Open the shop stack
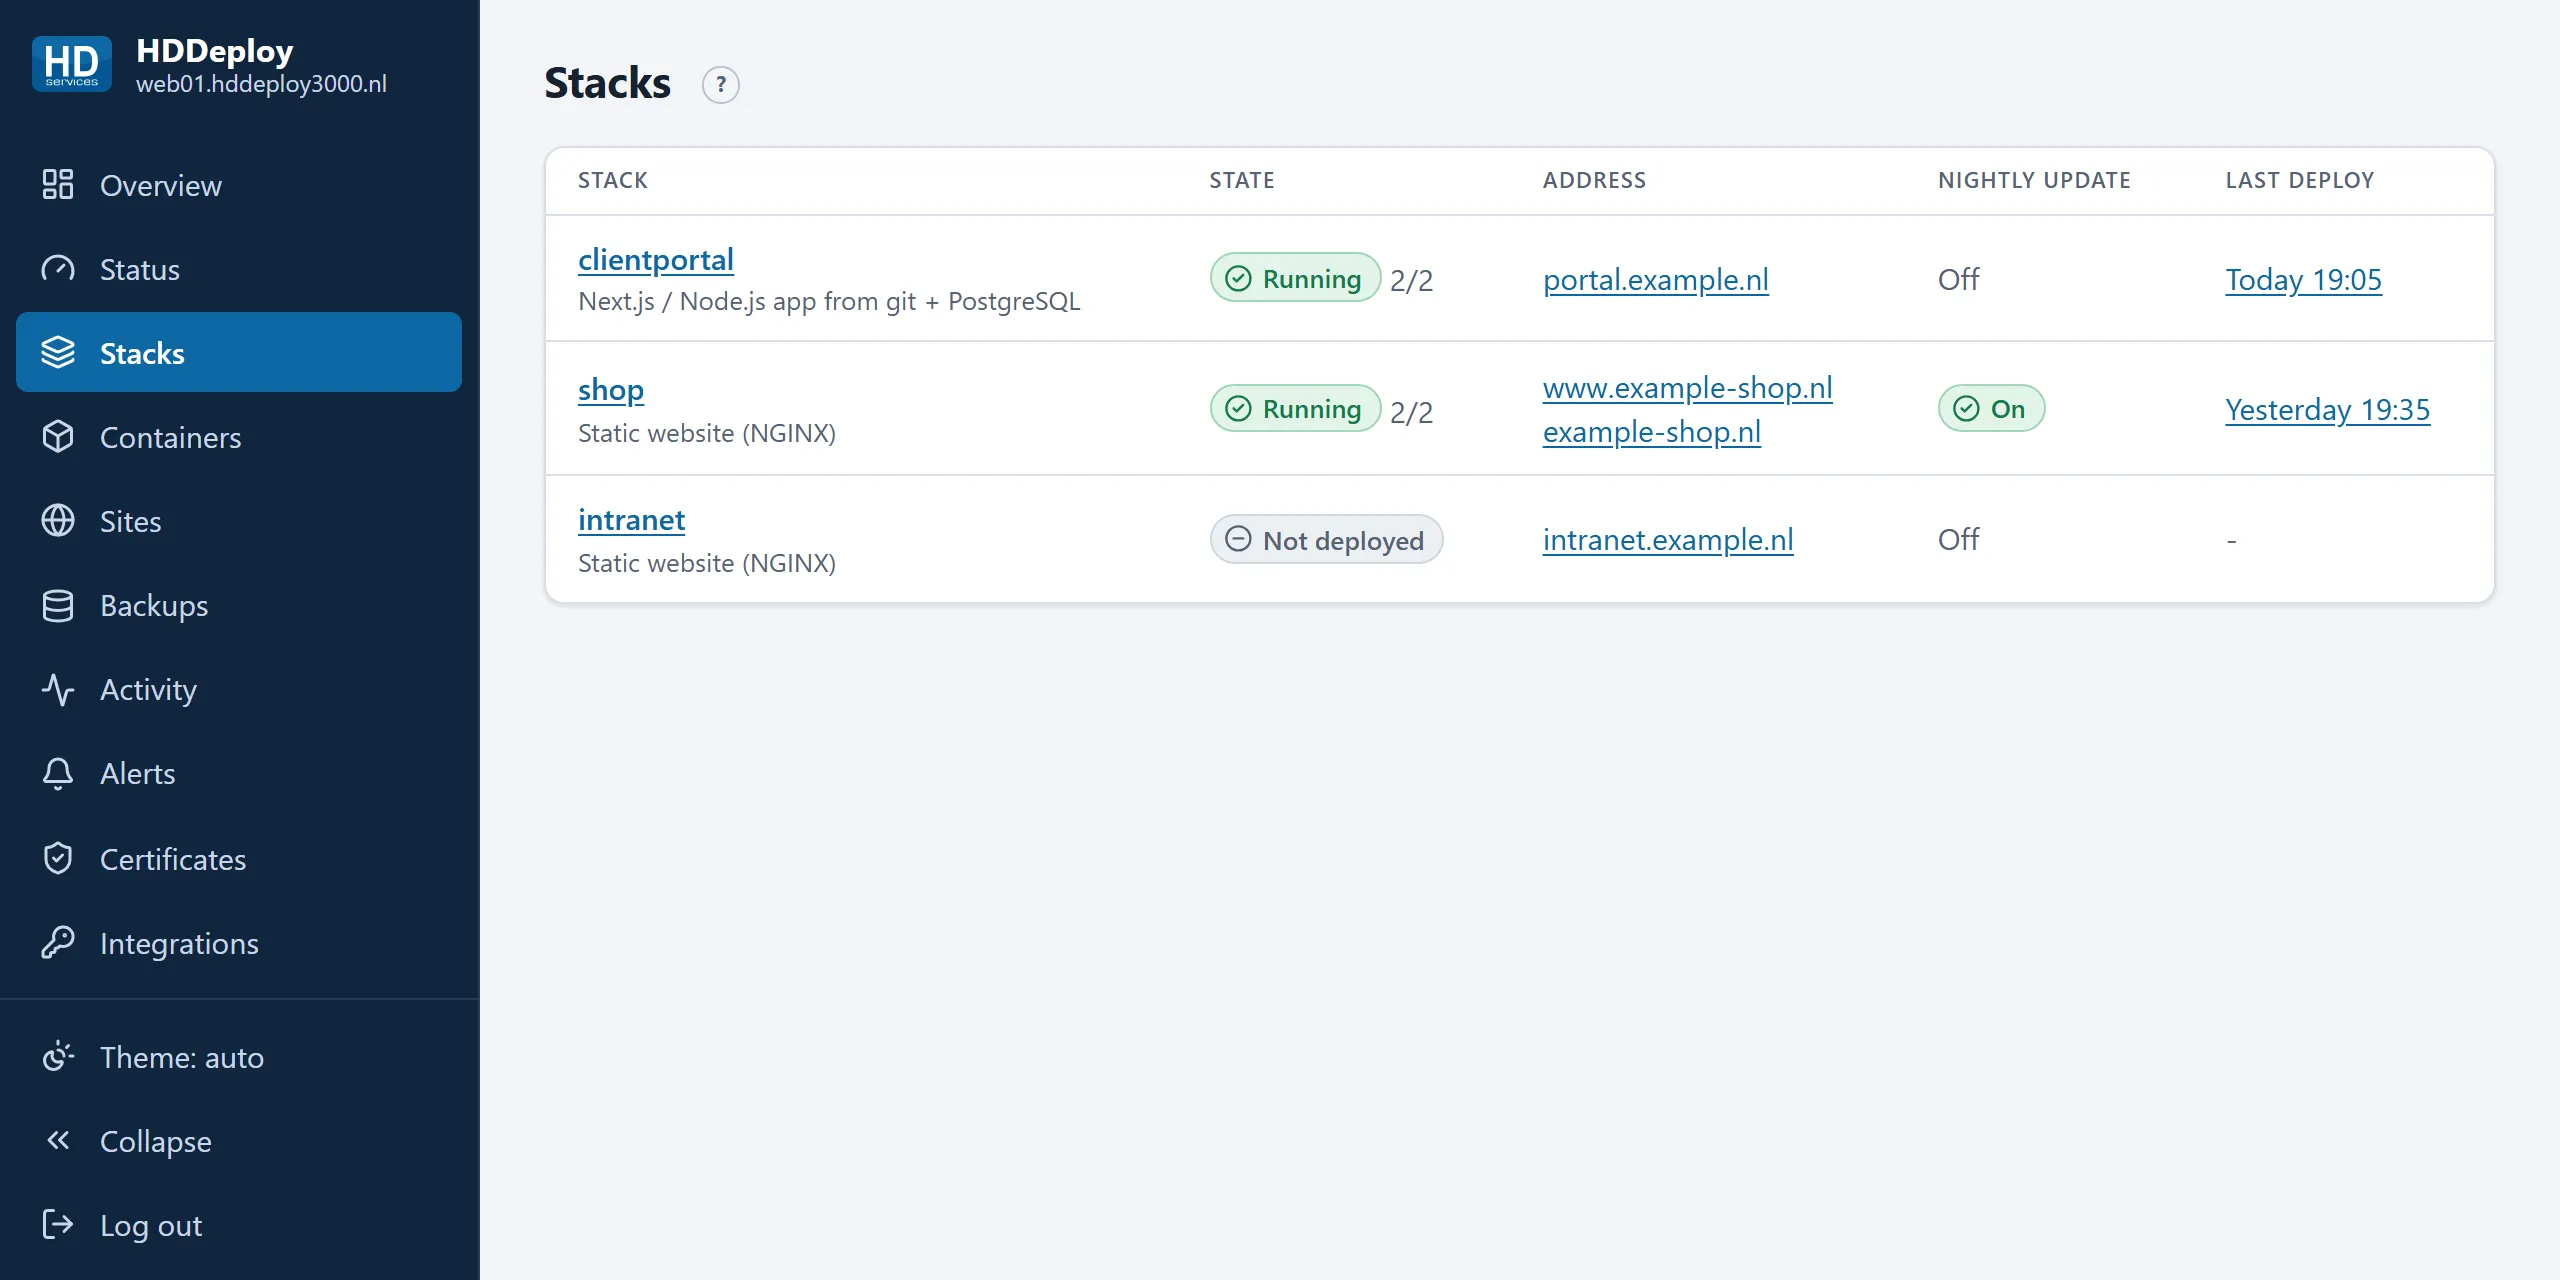The image size is (2560, 1280). (x=611, y=390)
